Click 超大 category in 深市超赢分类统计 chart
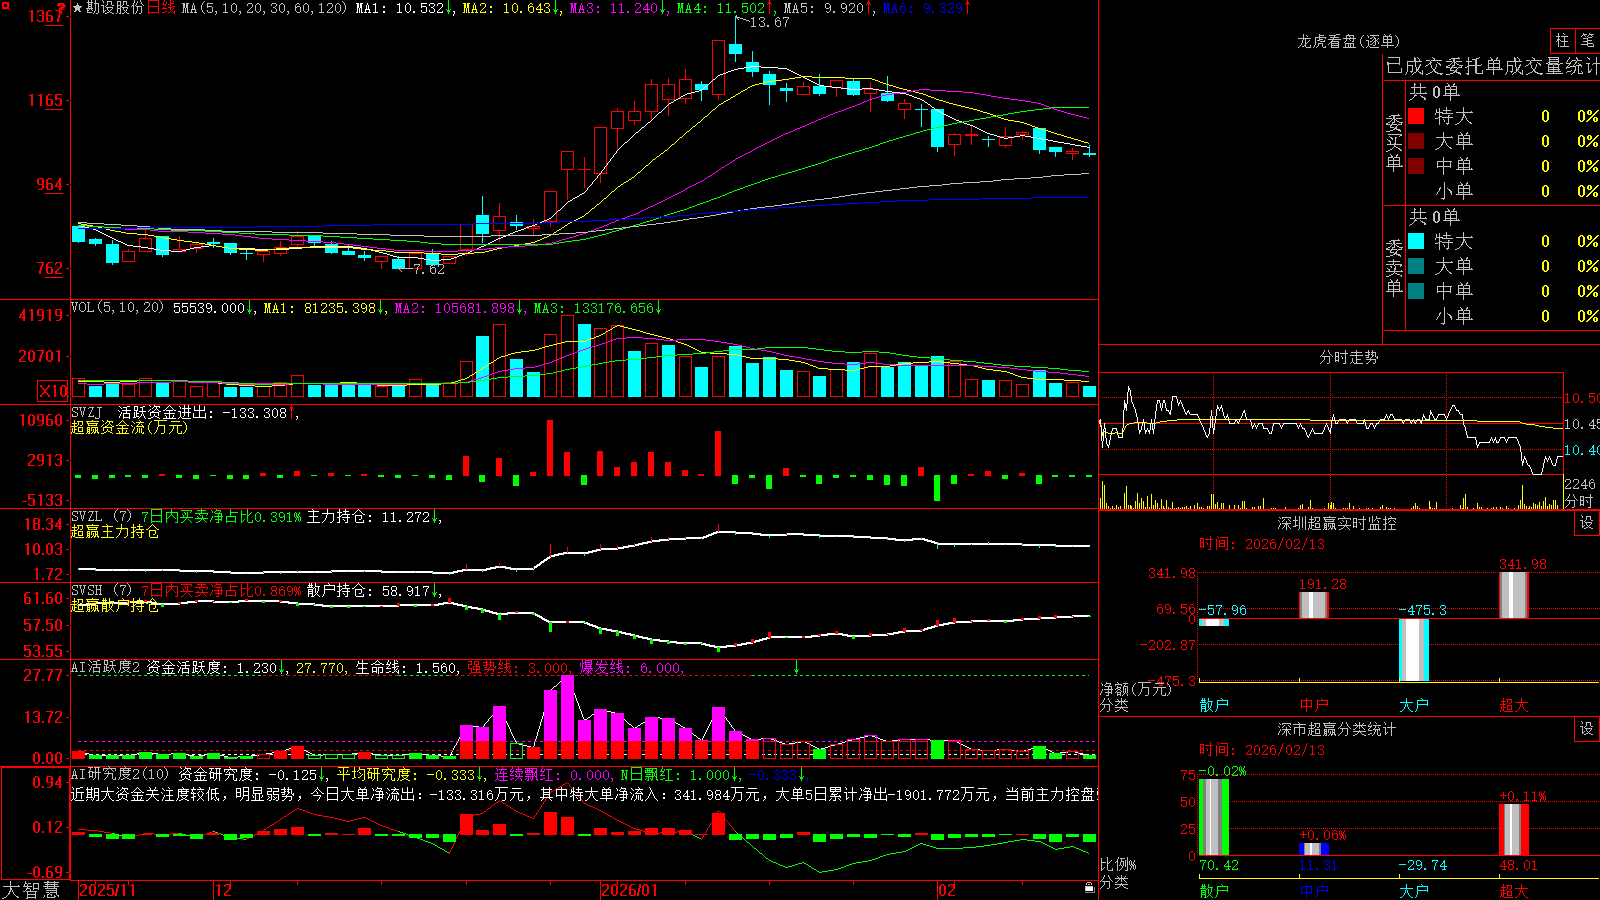Screen dimensions: 1600x900 click(1514, 891)
